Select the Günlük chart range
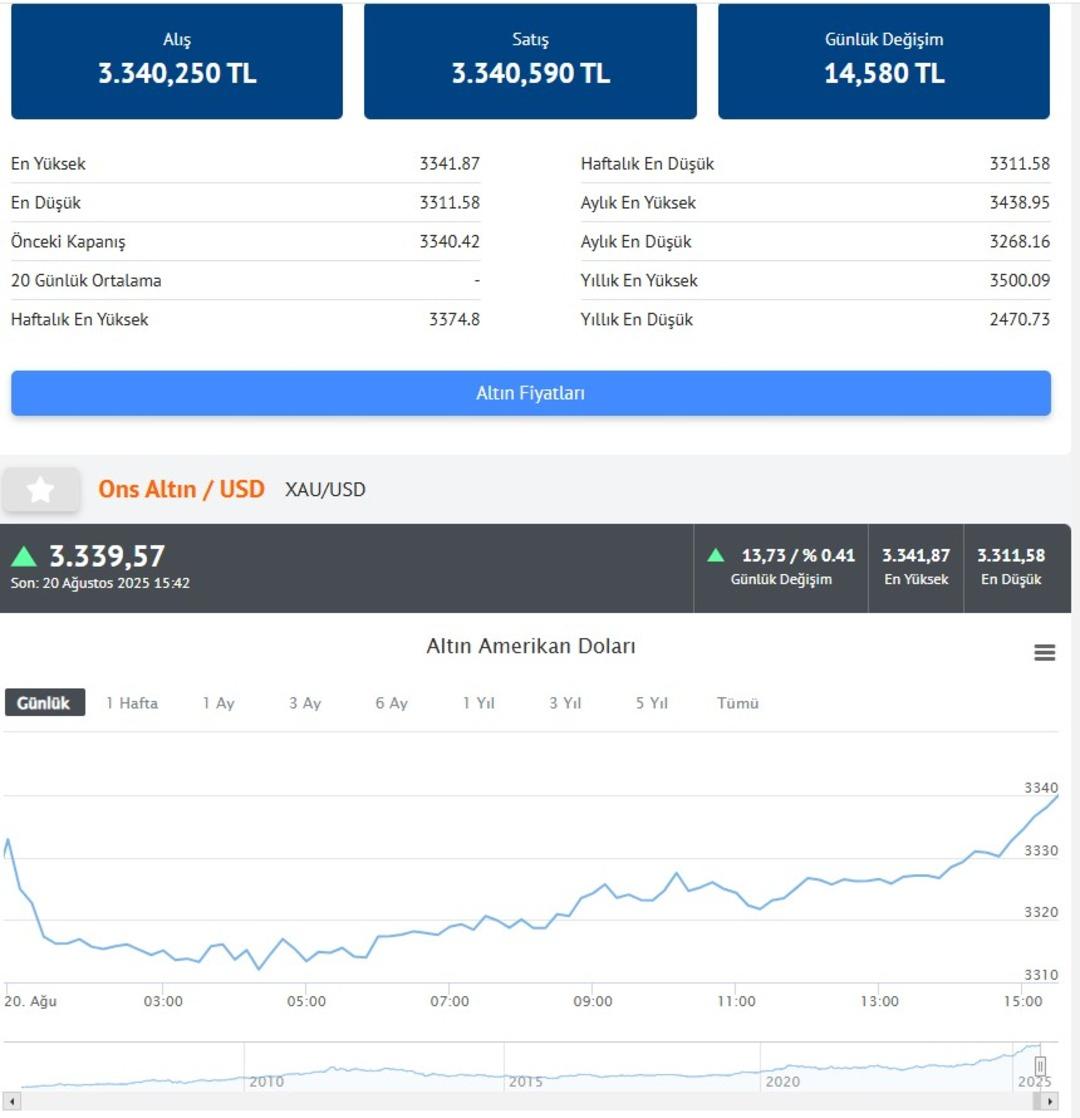The width and height of the screenshot is (1080, 1118). tap(44, 702)
